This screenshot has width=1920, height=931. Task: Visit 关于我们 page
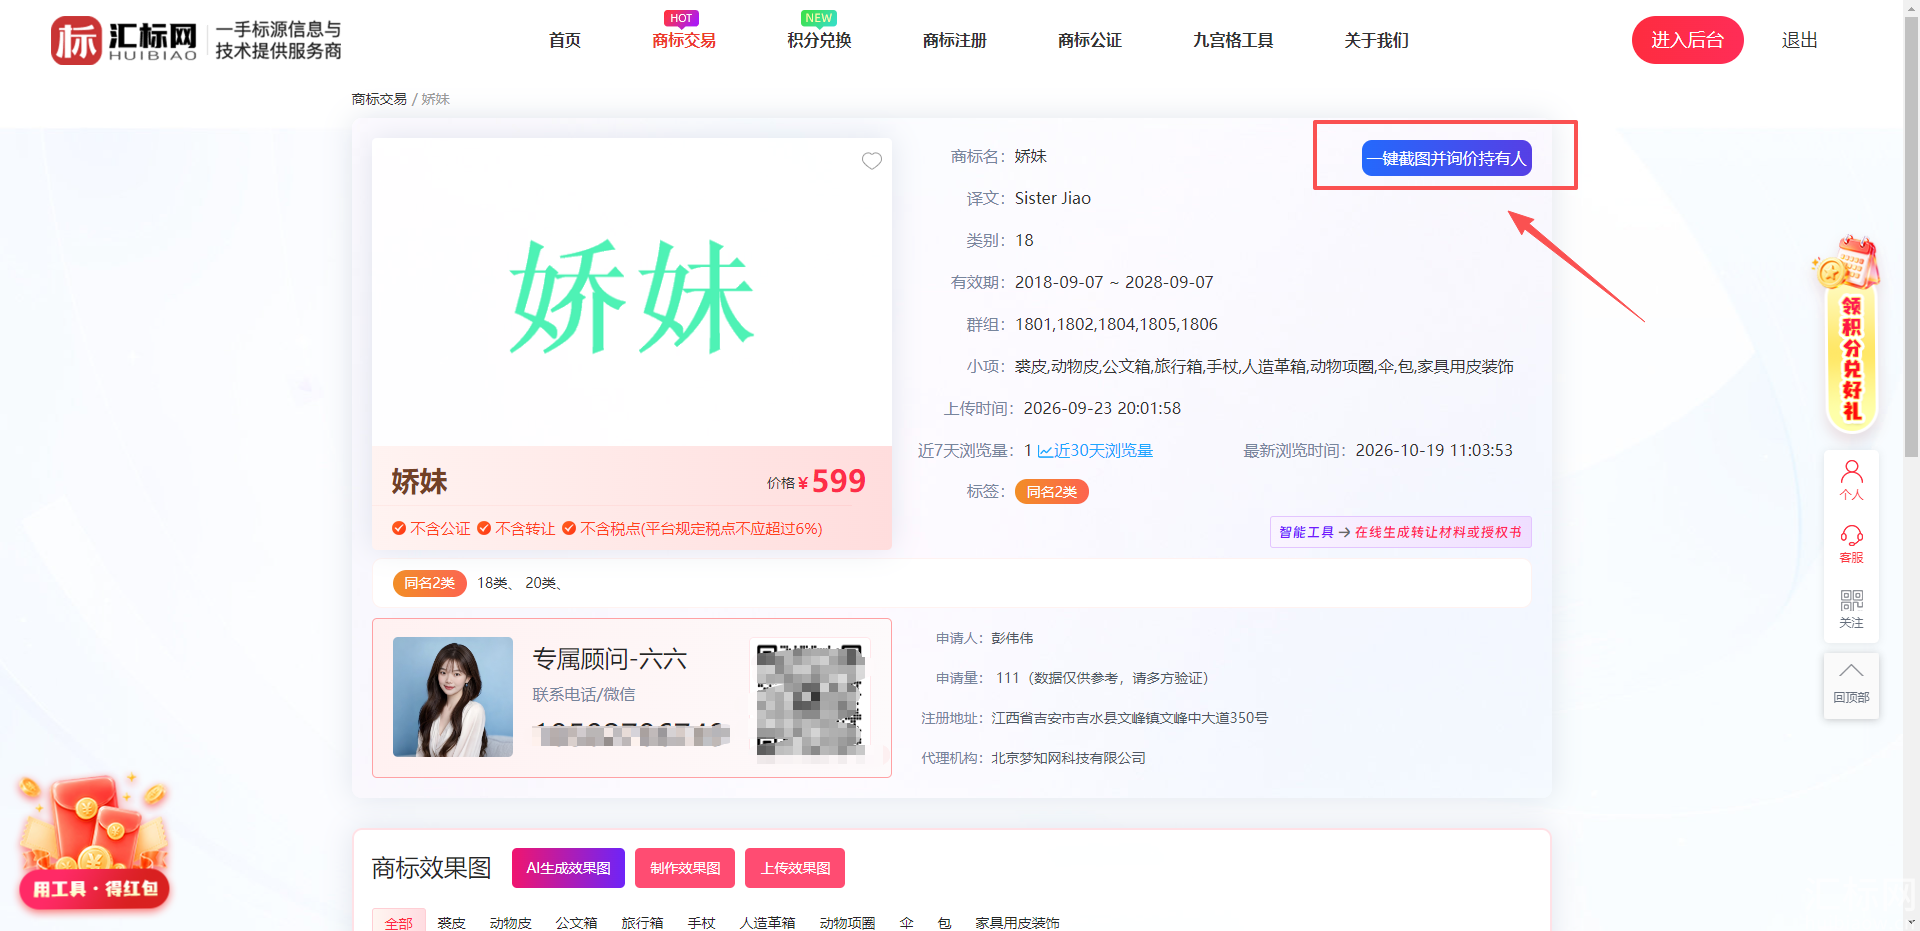(x=1377, y=40)
